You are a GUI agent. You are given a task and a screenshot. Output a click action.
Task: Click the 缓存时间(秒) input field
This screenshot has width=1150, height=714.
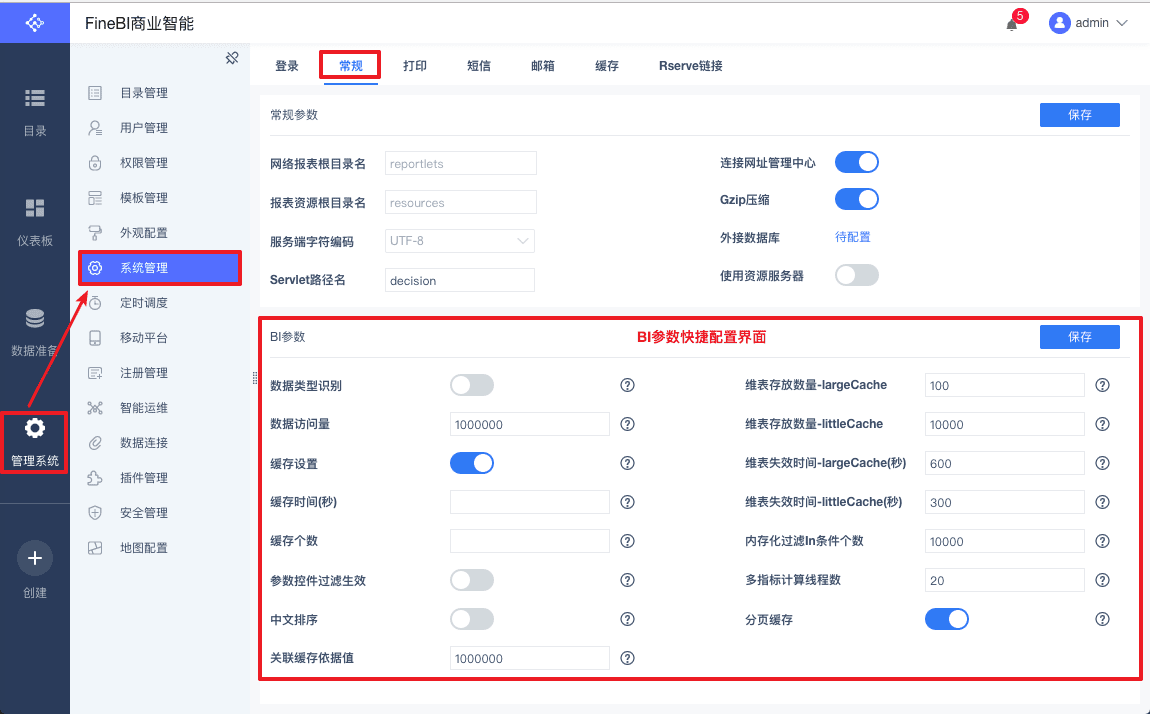click(x=530, y=502)
